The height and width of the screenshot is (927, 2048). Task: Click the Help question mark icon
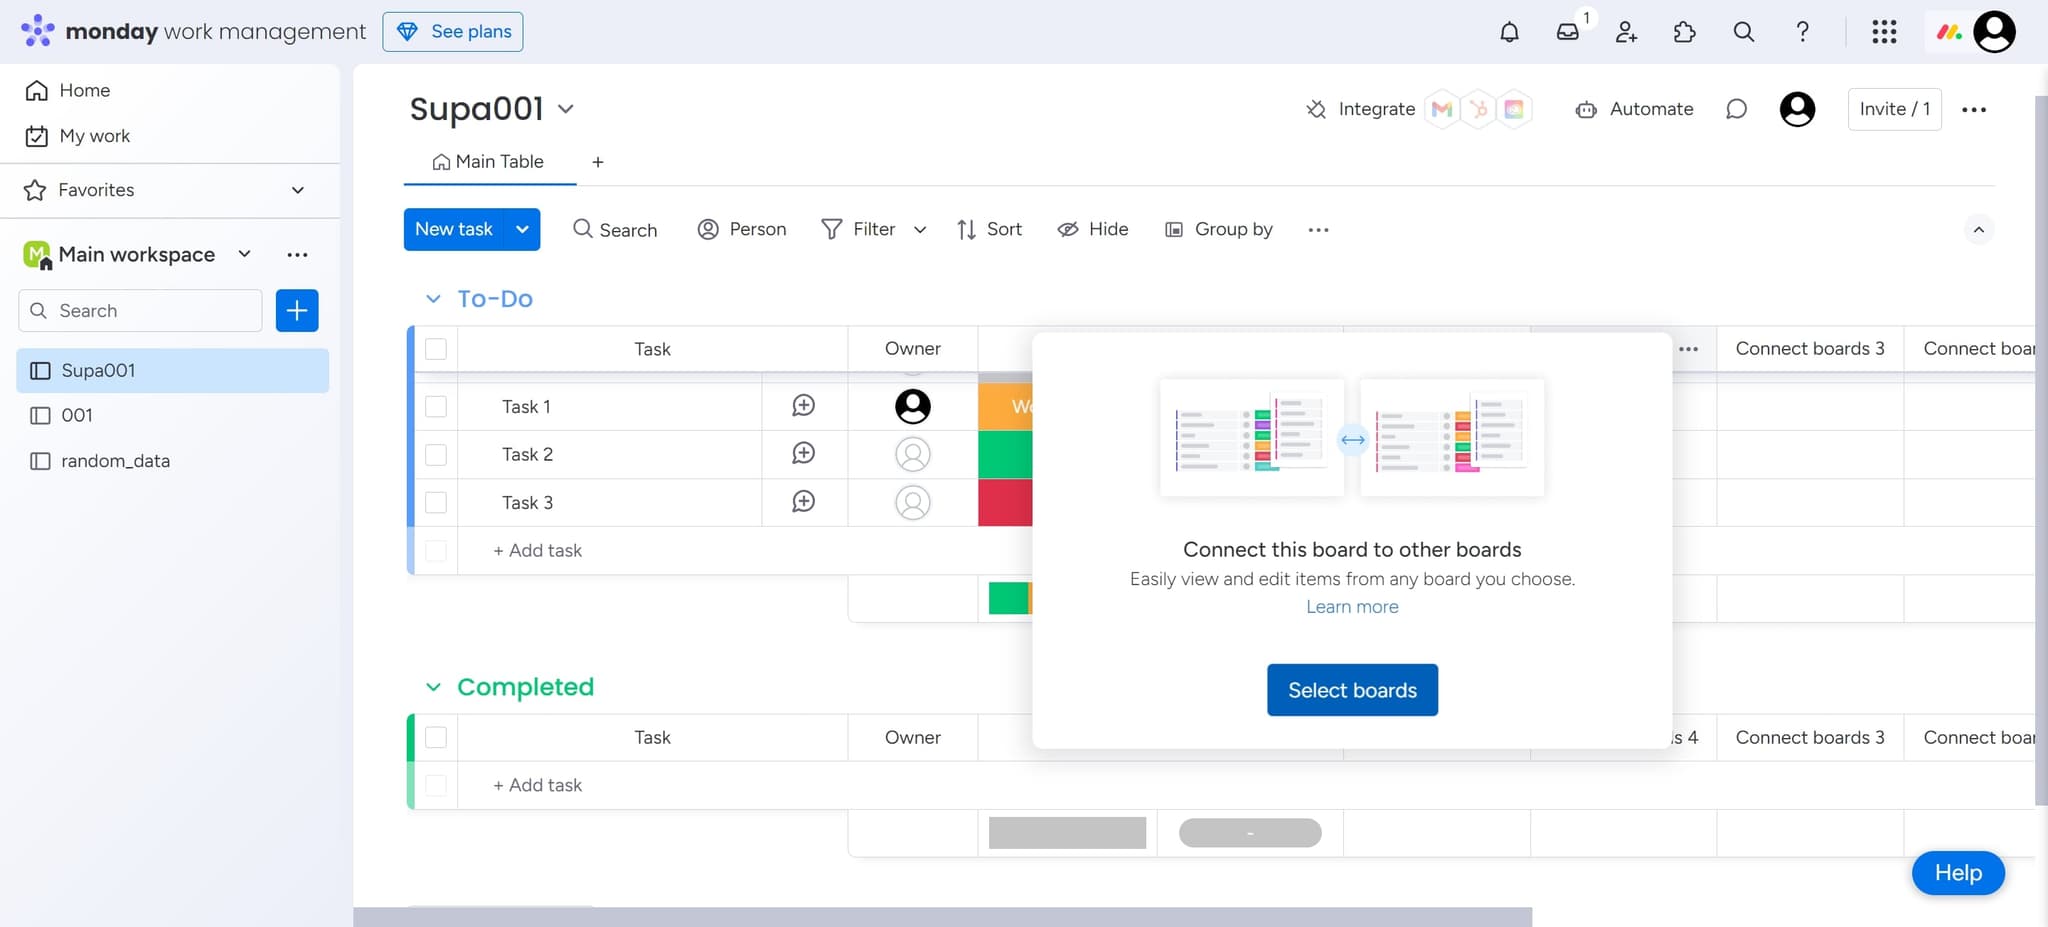pyautogui.click(x=1802, y=31)
